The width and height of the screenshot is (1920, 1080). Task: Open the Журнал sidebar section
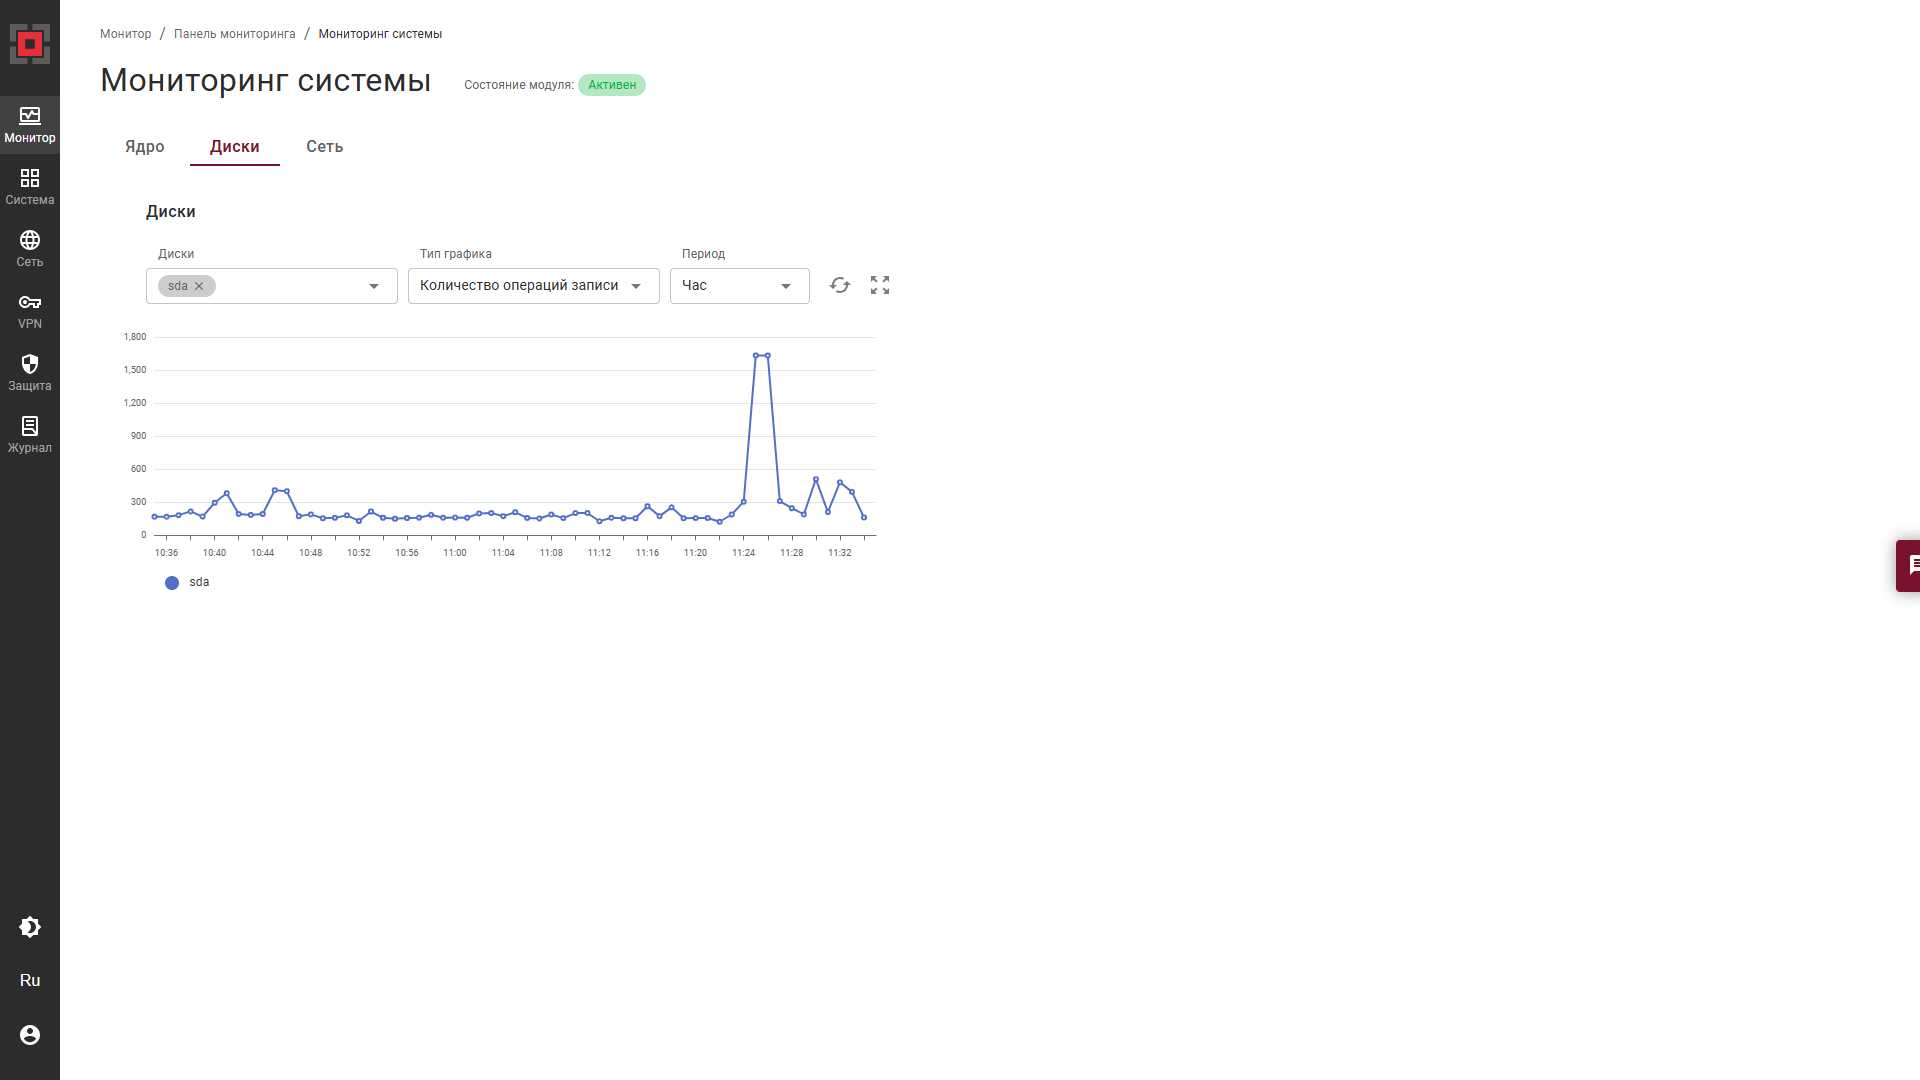click(x=30, y=435)
